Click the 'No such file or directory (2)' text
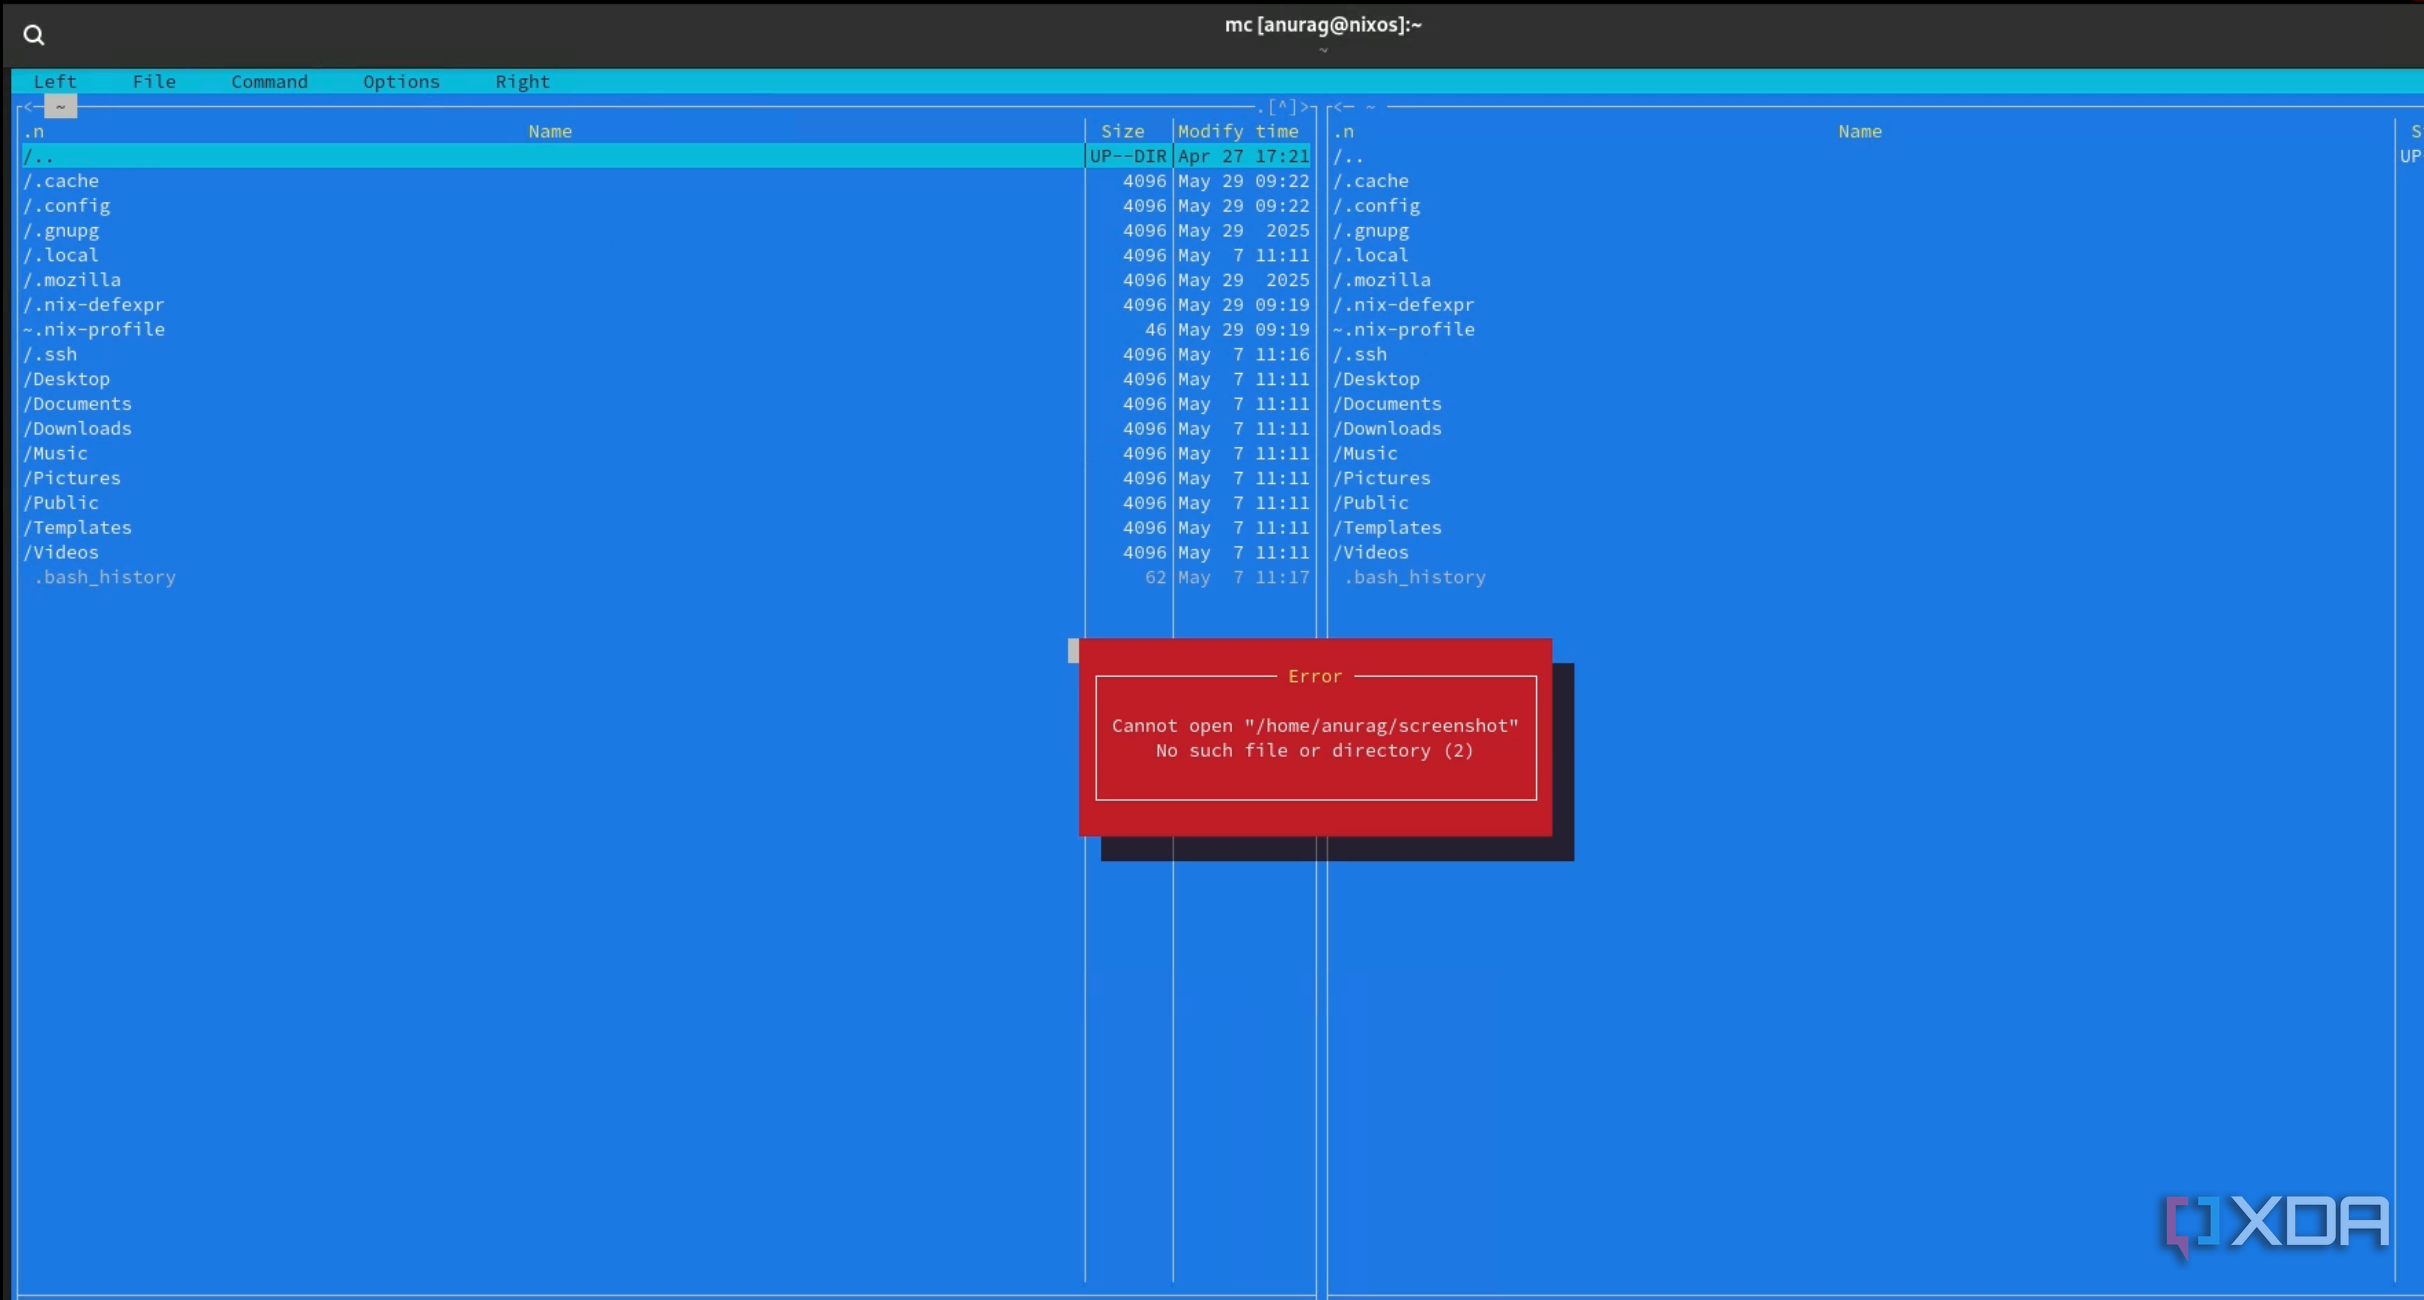This screenshot has width=2424, height=1300. pos(1315,751)
